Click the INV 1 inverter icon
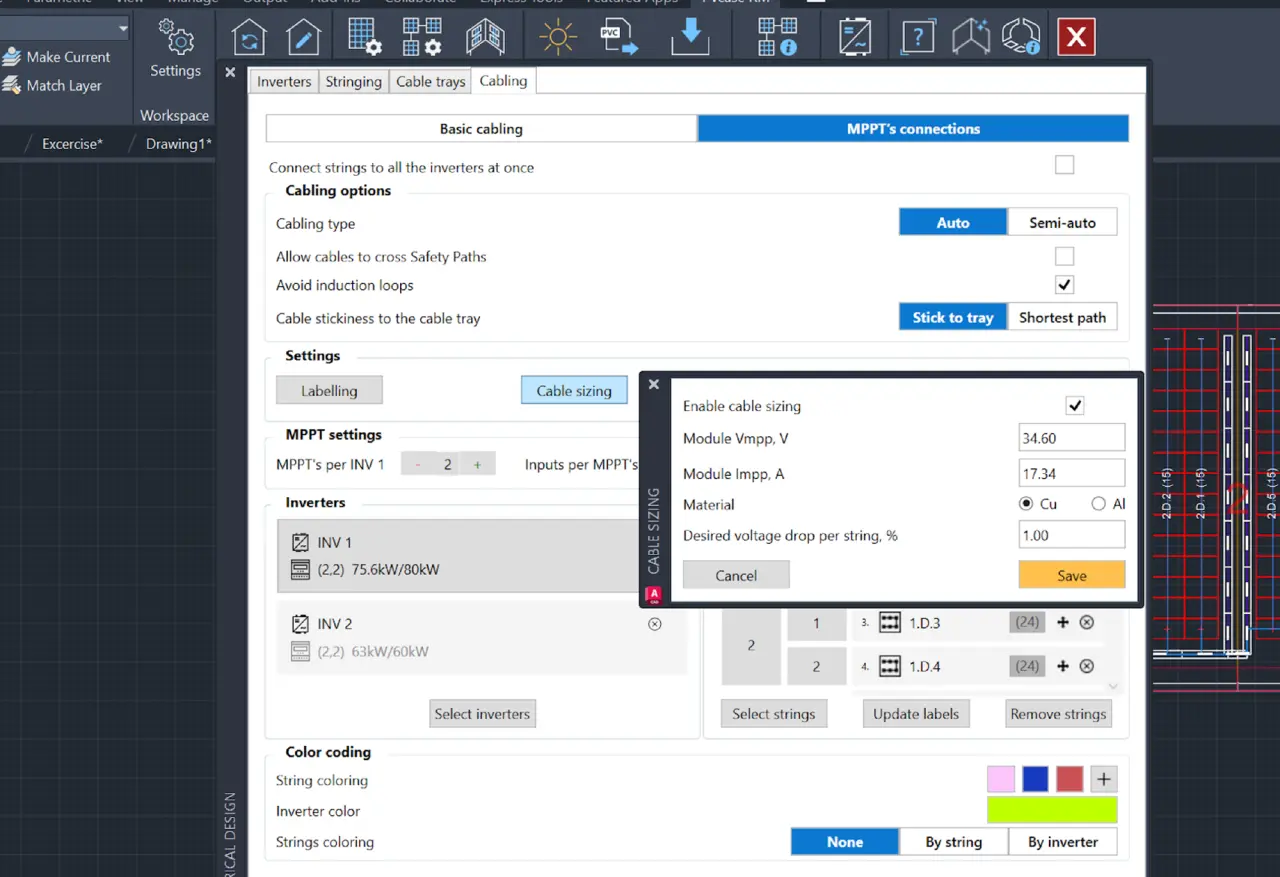This screenshot has height=877, width=1280. tap(300, 543)
